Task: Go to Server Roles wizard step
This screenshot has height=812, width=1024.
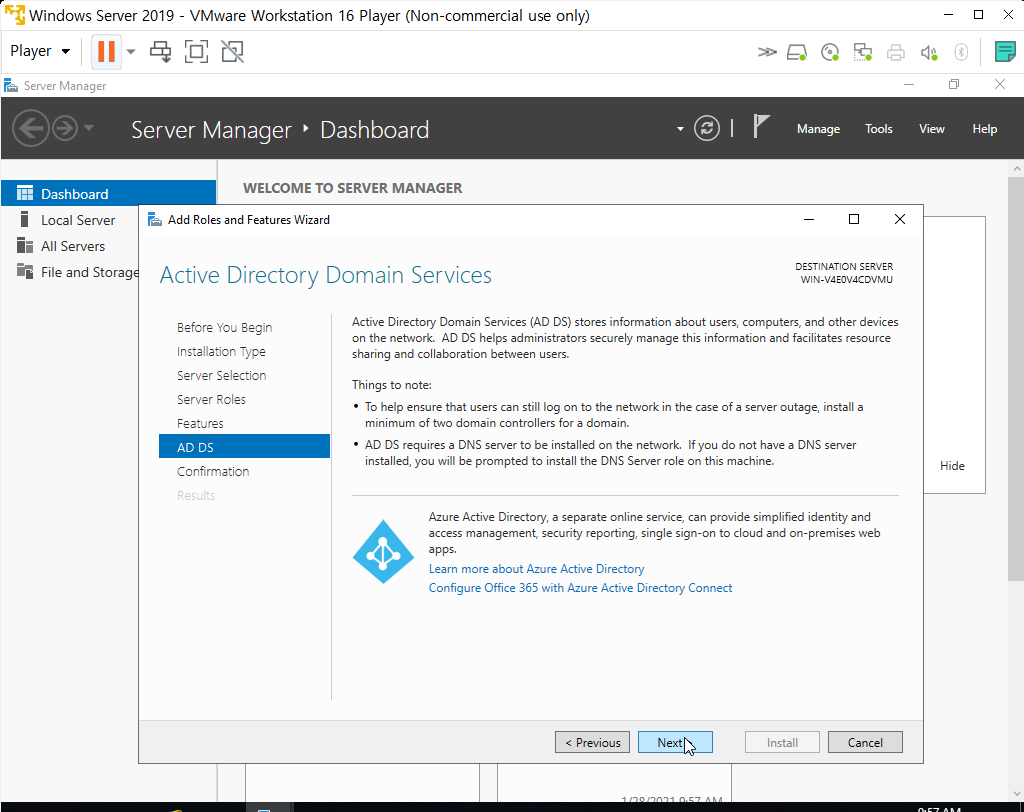Action: tap(211, 399)
